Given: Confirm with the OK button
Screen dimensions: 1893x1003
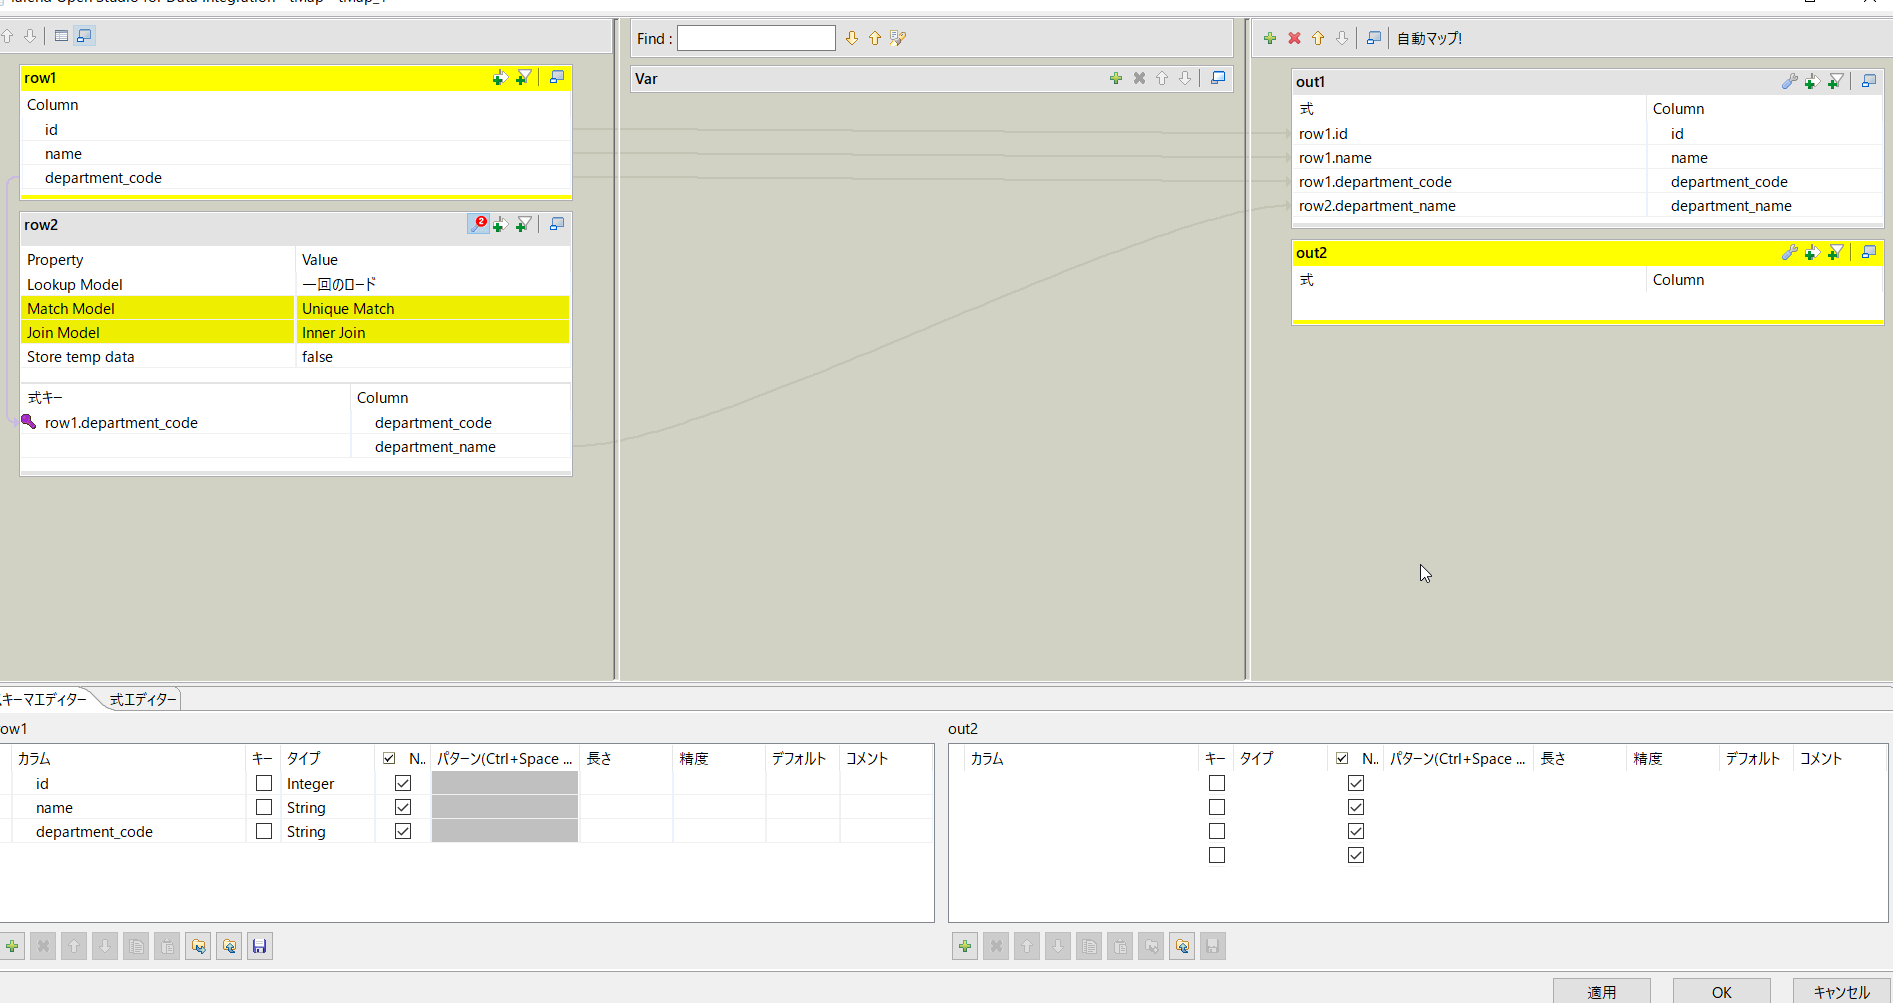Looking at the screenshot, I should click(1722, 992).
